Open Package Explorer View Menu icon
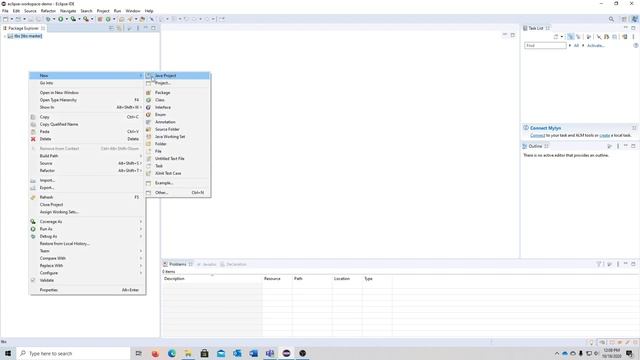Image resolution: width=640 pixels, height=360 pixels. [138, 28]
